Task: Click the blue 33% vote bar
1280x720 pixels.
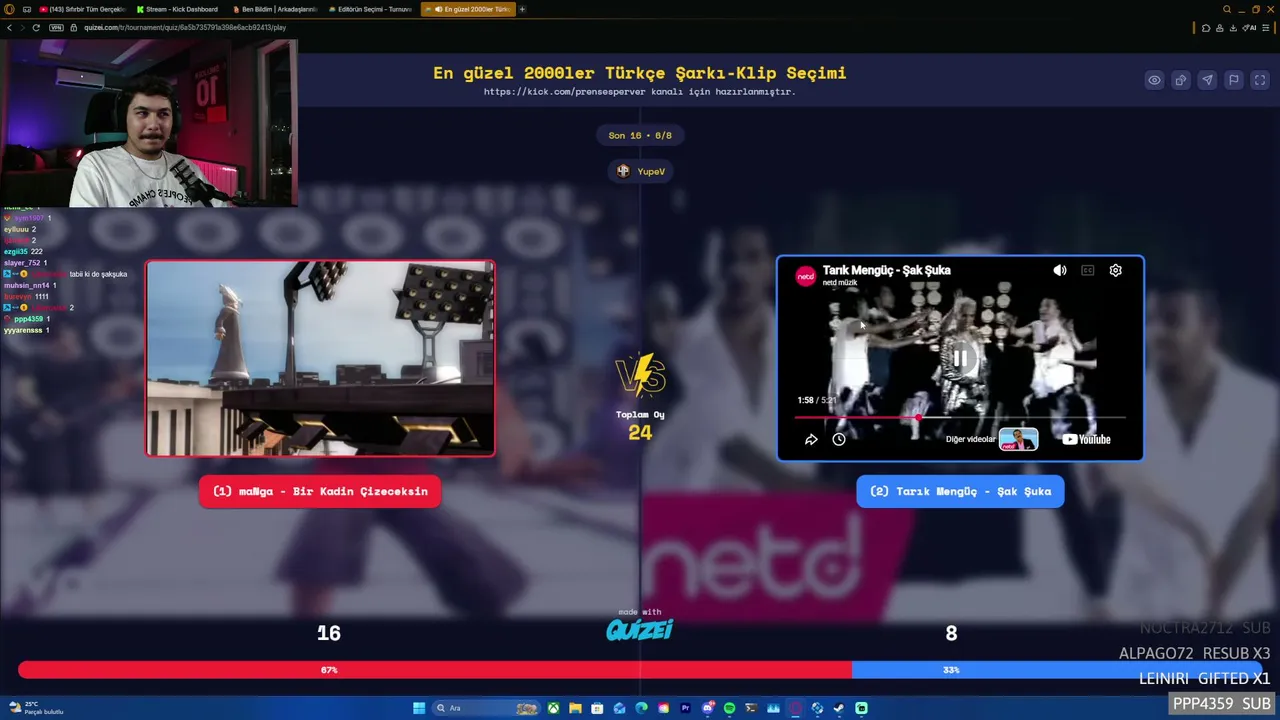Action: (x=1057, y=670)
